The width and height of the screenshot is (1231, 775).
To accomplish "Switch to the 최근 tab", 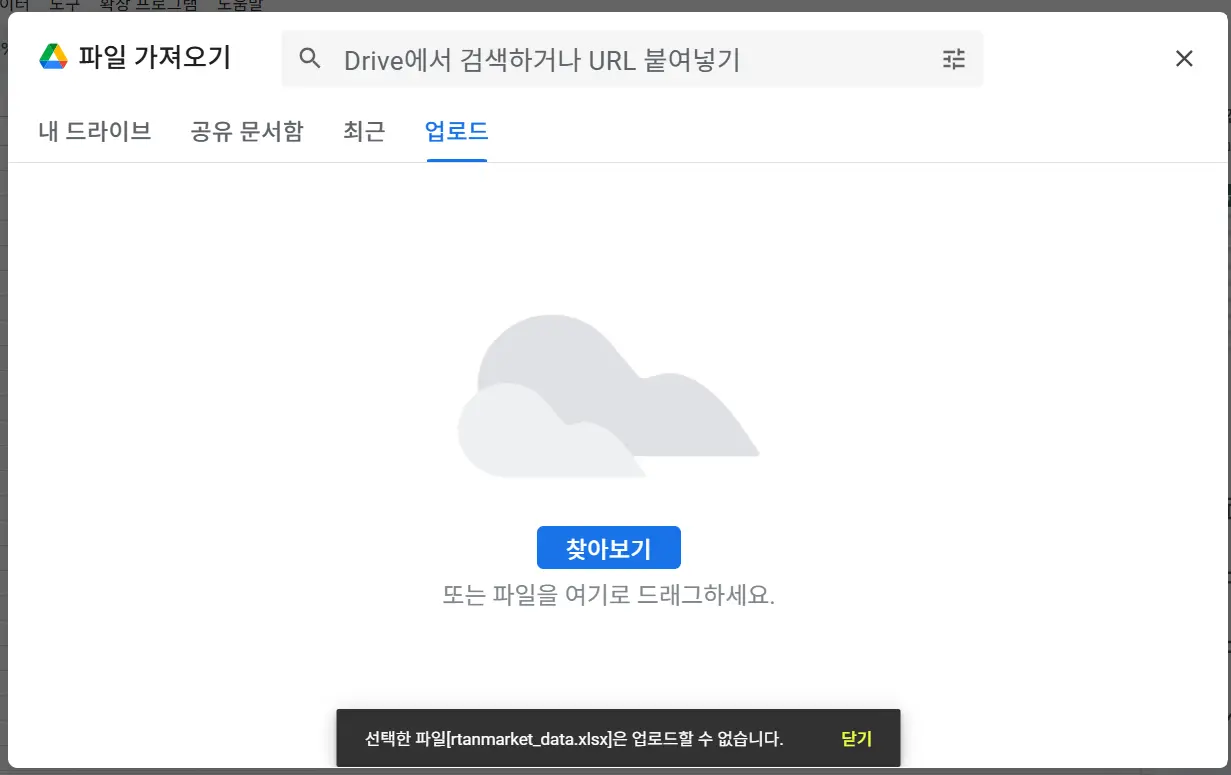I will 364,131.
